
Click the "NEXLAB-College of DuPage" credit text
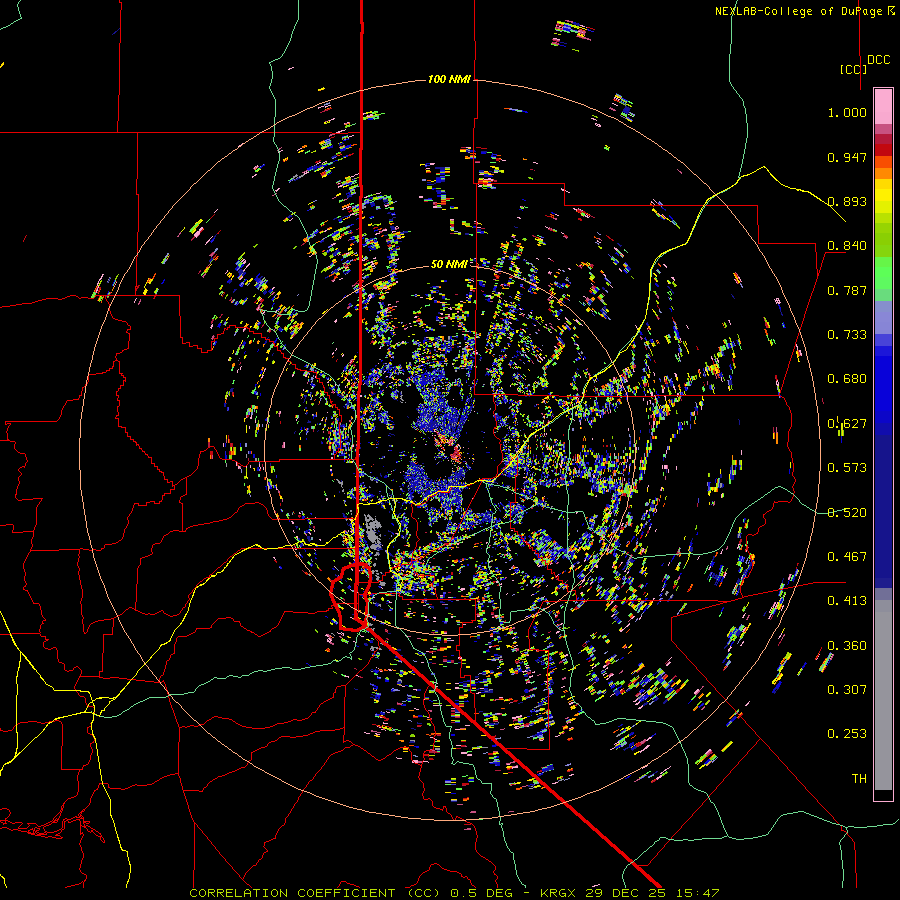coord(798,11)
